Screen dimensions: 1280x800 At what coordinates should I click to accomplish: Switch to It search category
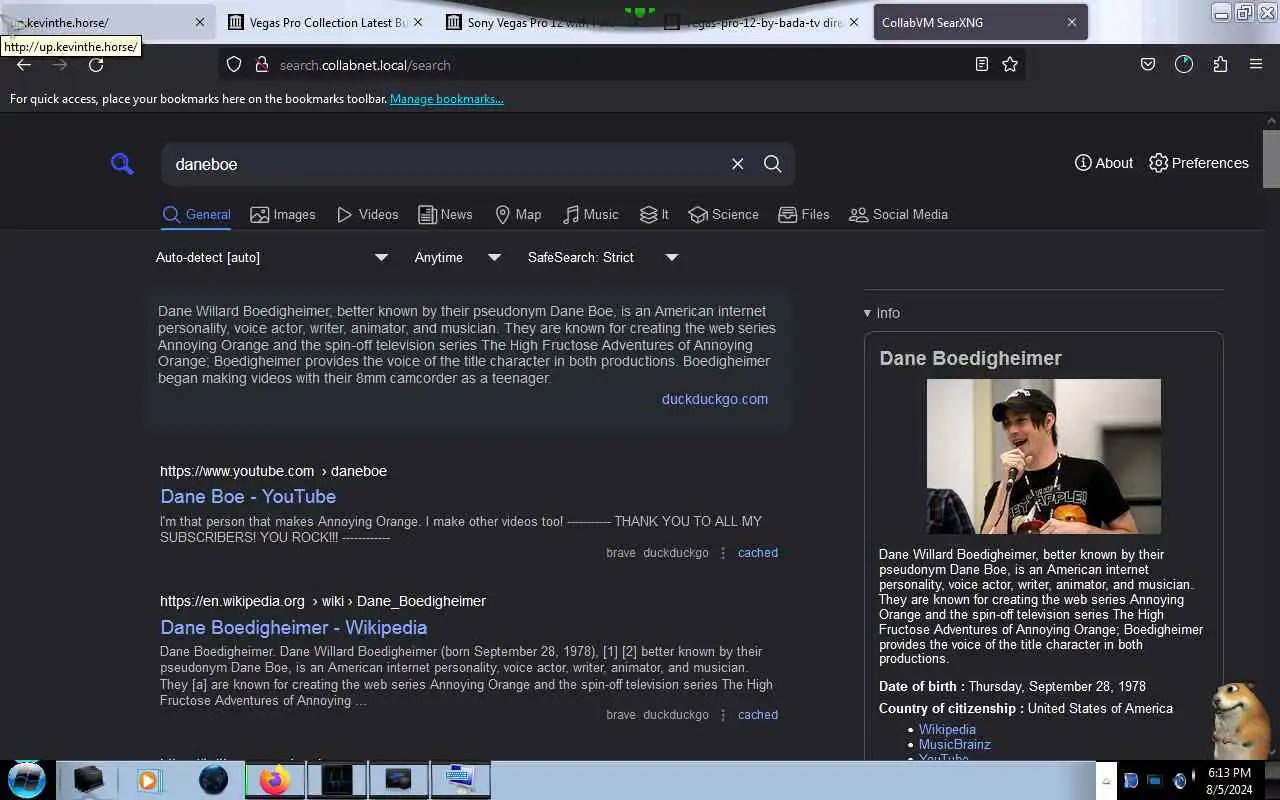pos(654,214)
